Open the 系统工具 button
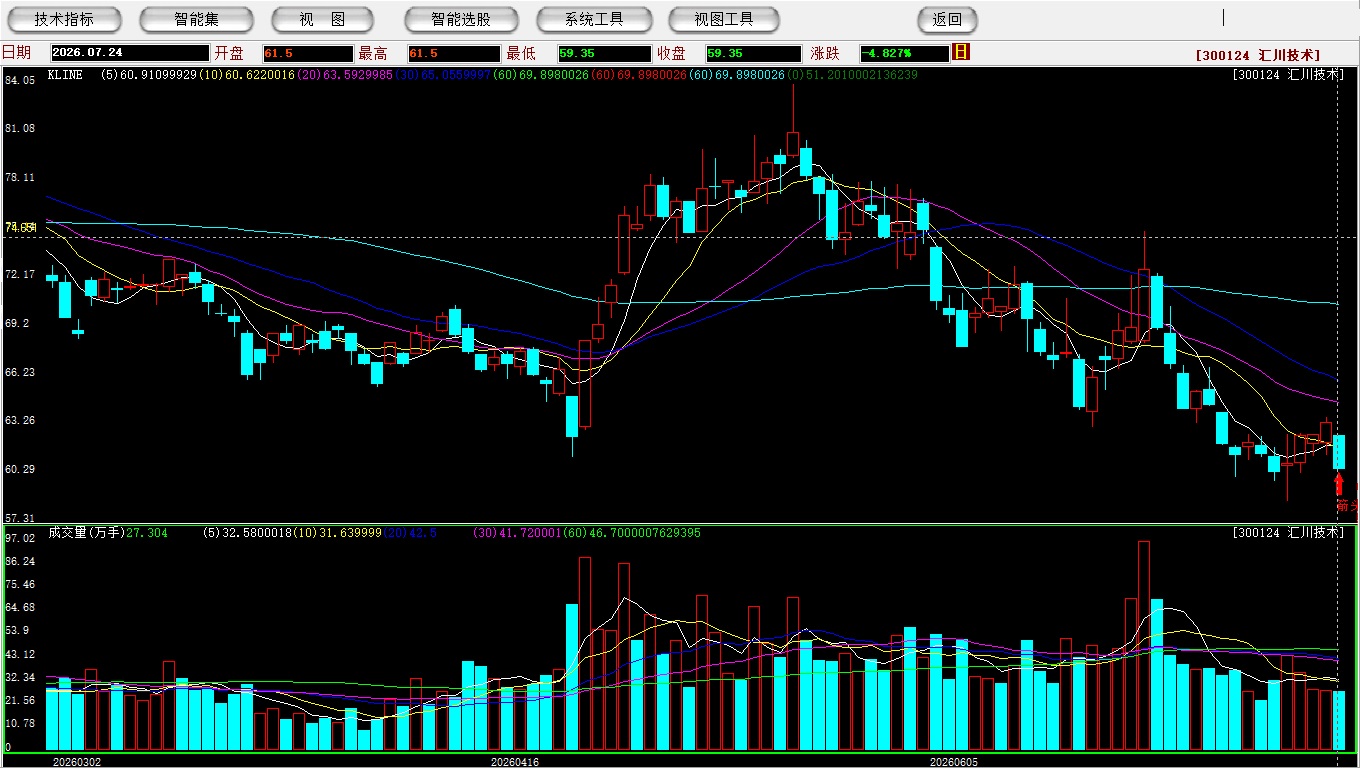Viewport: 1360px width, 768px height. click(594, 19)
